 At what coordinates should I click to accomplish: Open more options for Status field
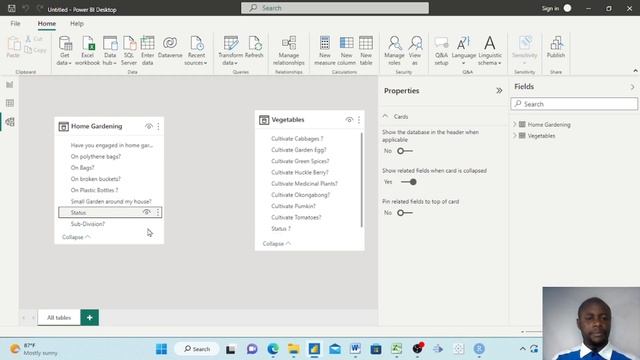pos(158,212)
